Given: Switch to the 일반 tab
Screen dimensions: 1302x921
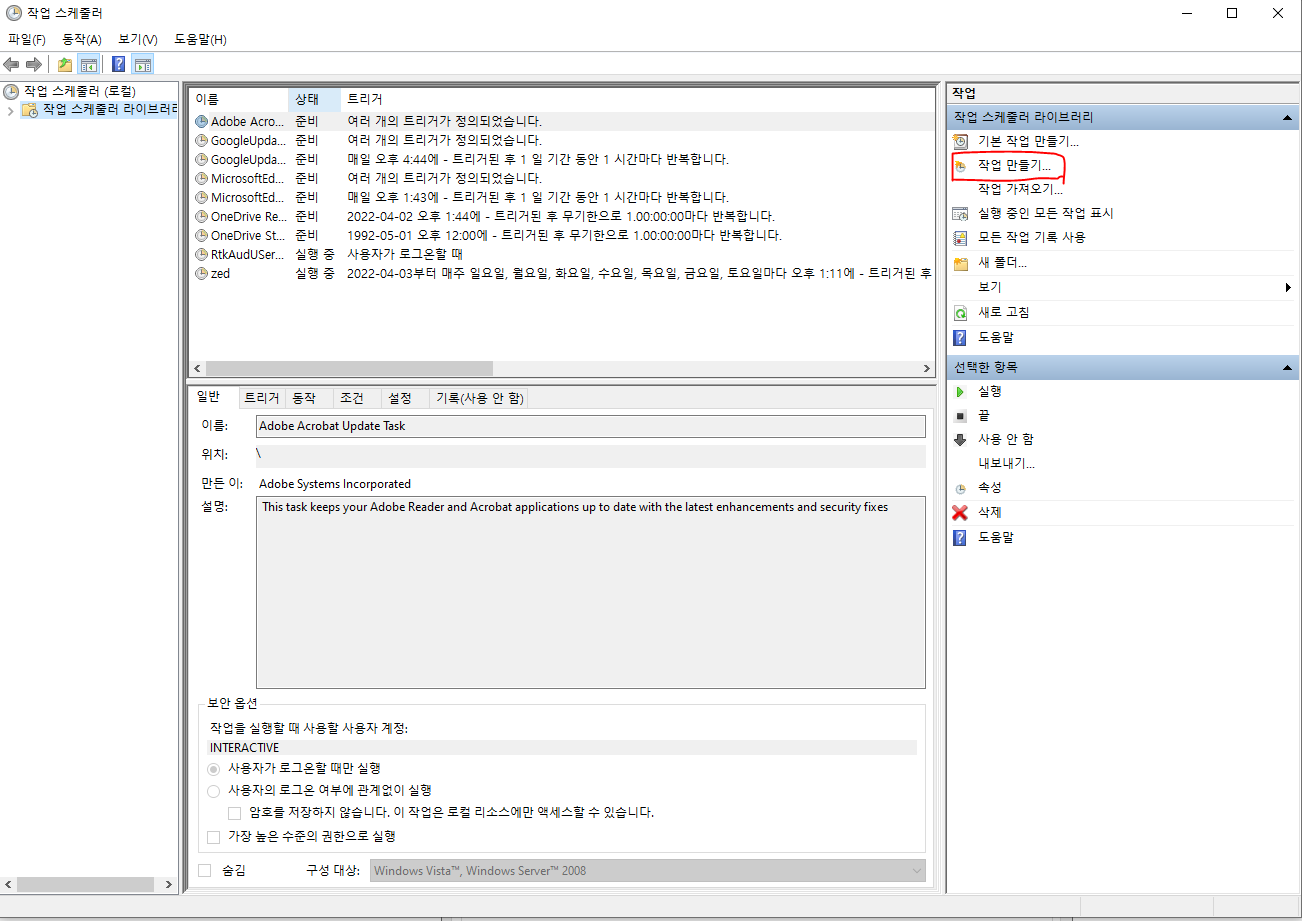Looking at the screenshot, I should tap(213, 396).
